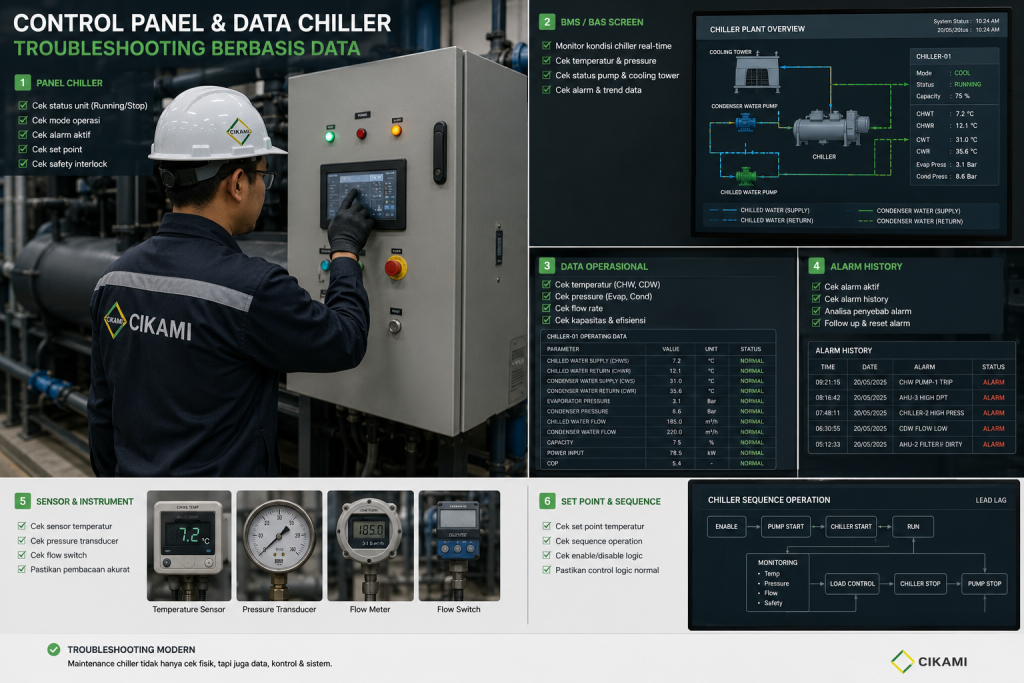The height and width of the screenshot is (683, 1024).
Task: Click the CIKAMI logo at bottom right
Action: click(x=929, y=661)
